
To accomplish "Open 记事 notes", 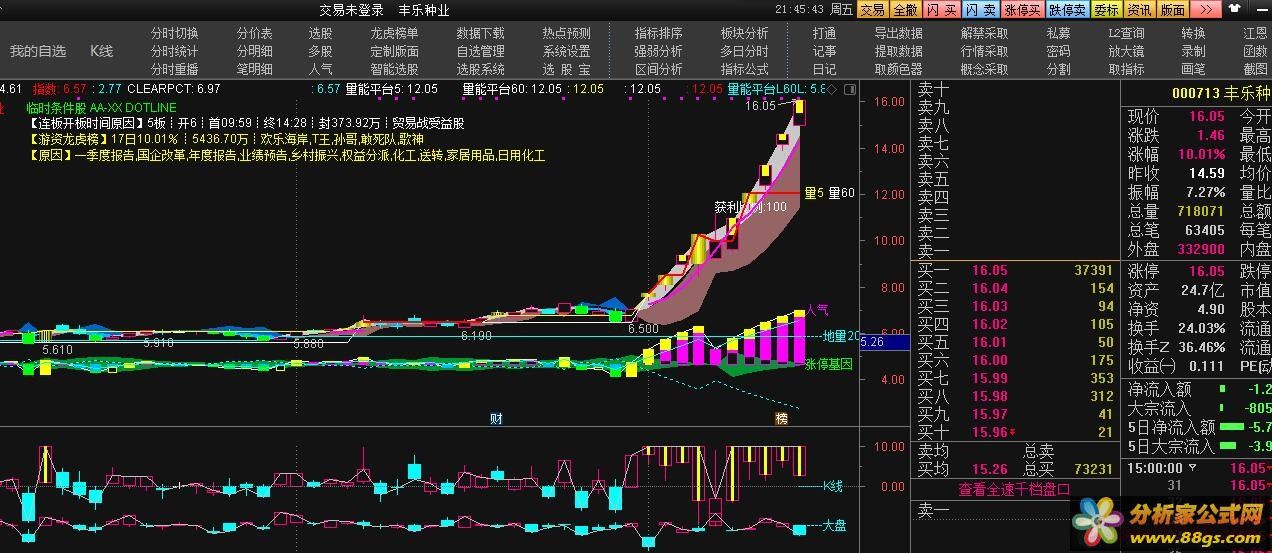I will pos(824,51).
